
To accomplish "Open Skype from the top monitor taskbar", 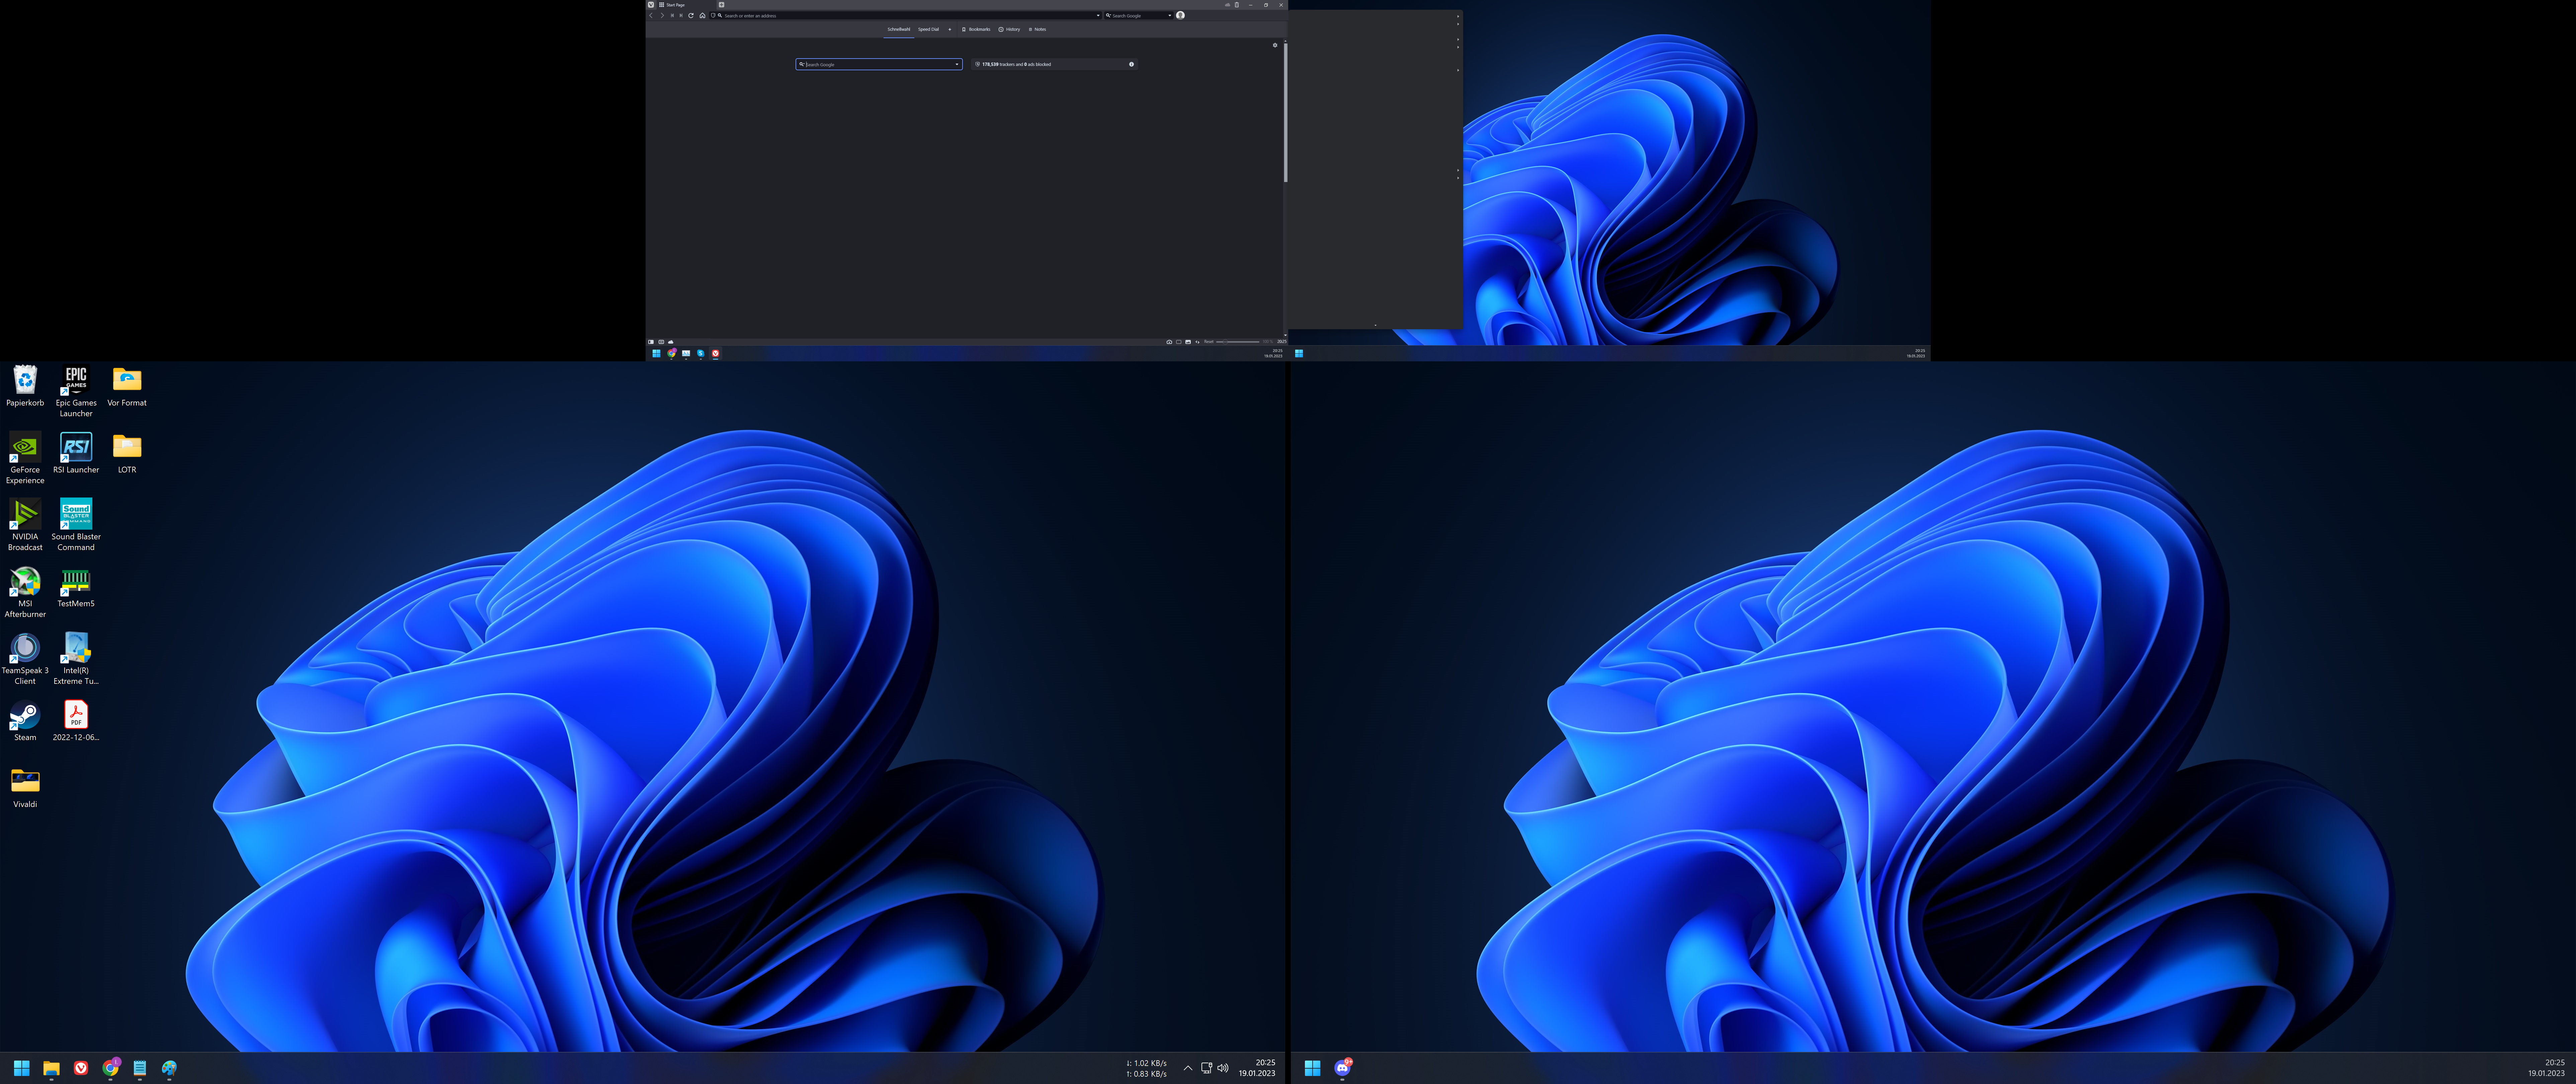I will pos(701,353).
